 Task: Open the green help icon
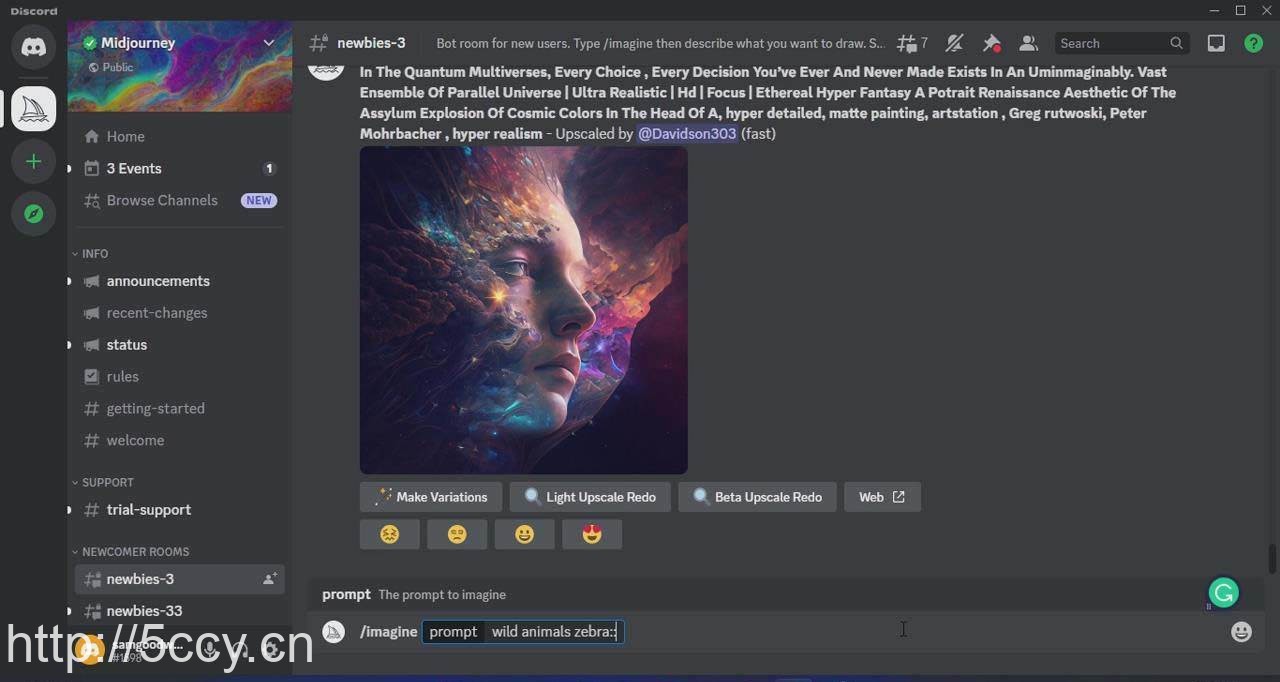[x=1253, y=43]
